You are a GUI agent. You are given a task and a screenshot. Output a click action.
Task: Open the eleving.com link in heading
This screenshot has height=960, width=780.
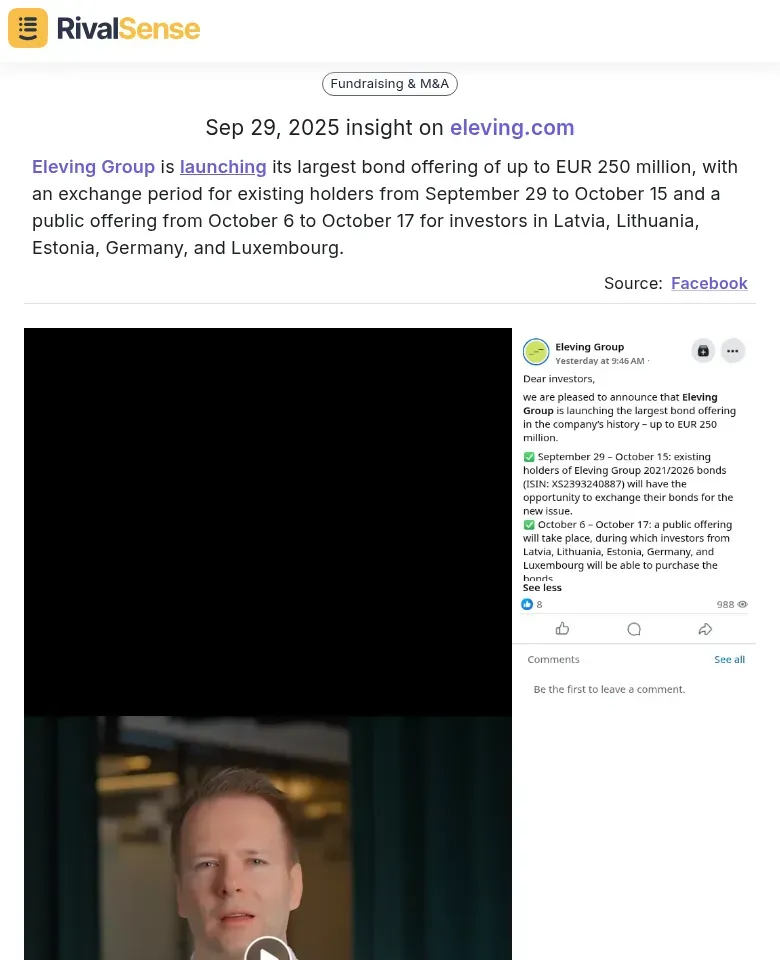[x=512, y=127]
